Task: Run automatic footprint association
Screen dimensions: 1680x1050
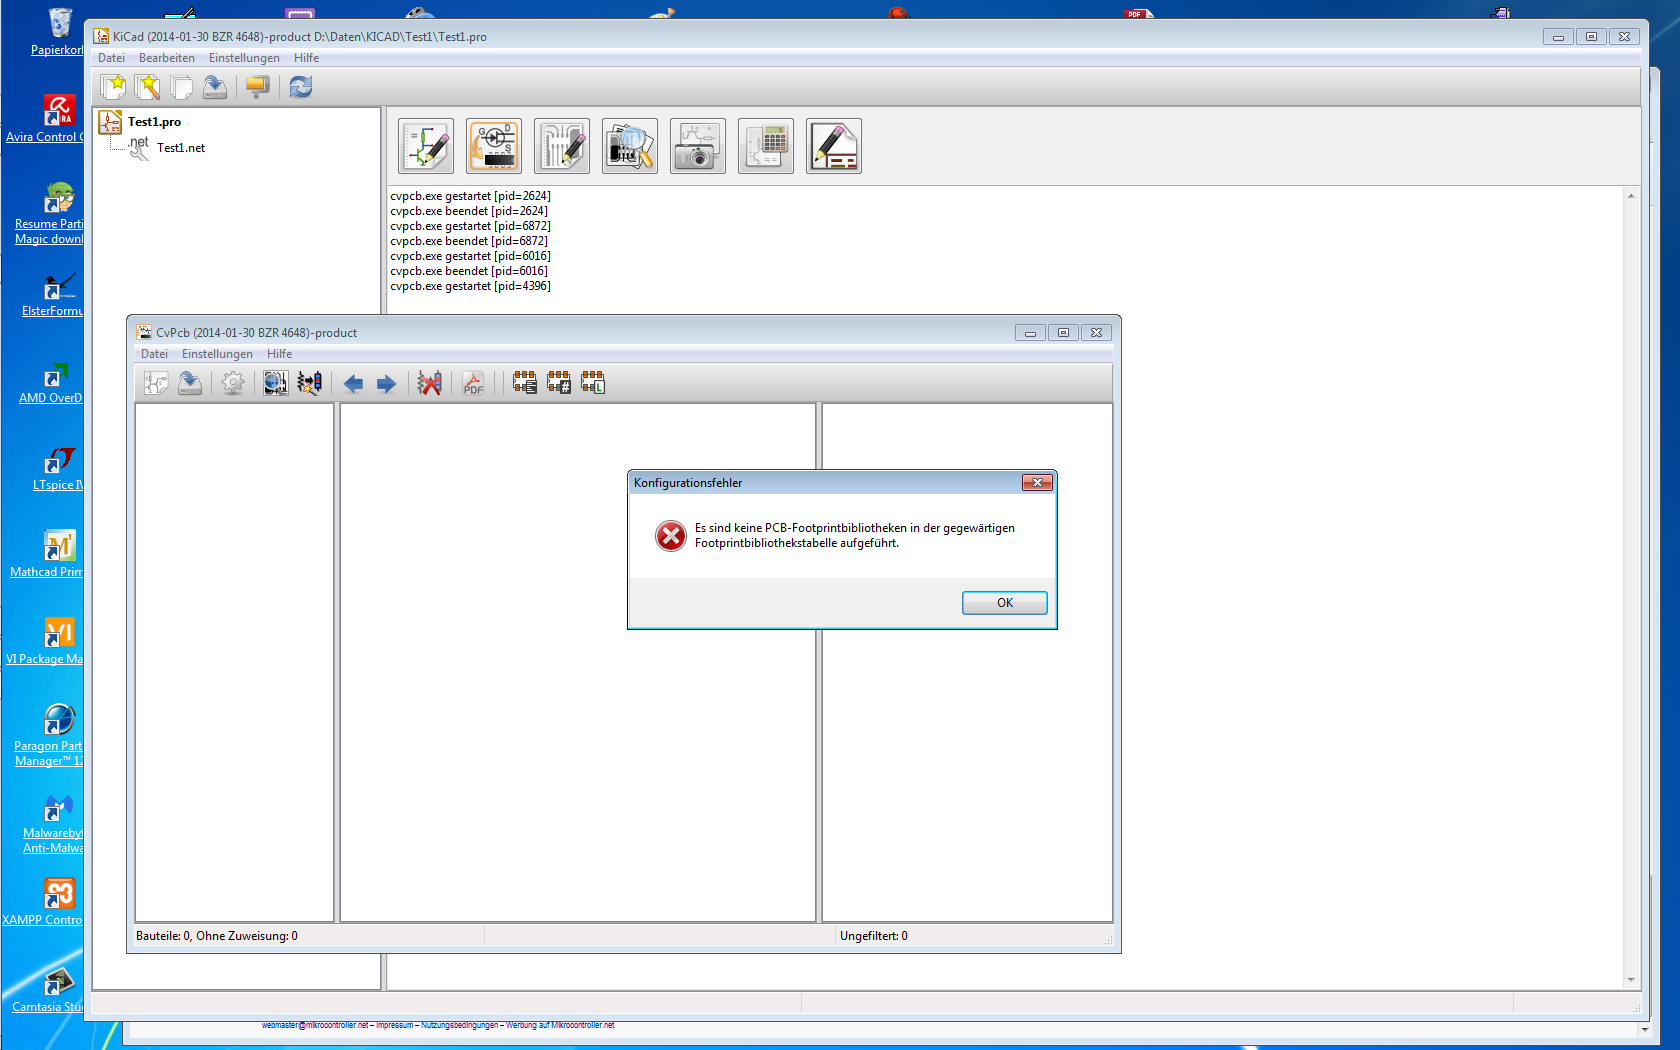Action: point(310,383)
